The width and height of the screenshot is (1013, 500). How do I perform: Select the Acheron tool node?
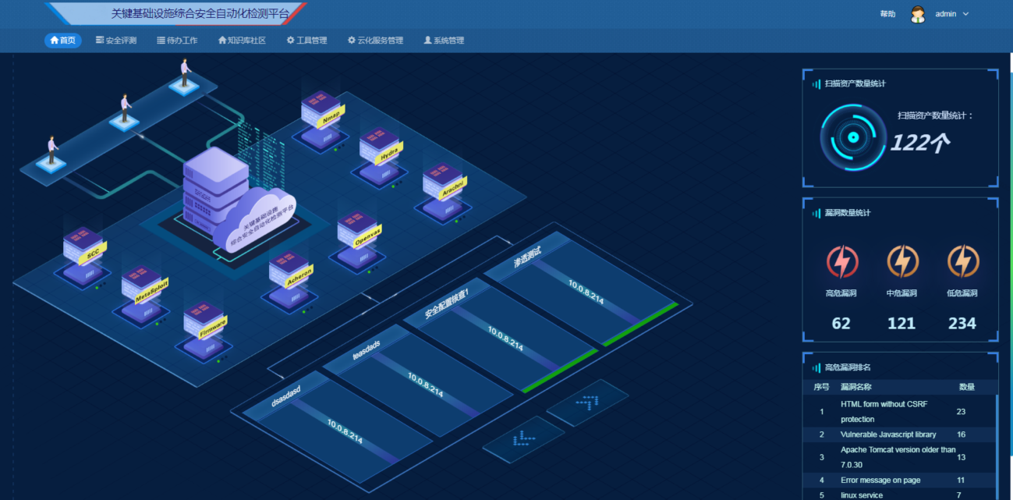click(x=289, y=282)
